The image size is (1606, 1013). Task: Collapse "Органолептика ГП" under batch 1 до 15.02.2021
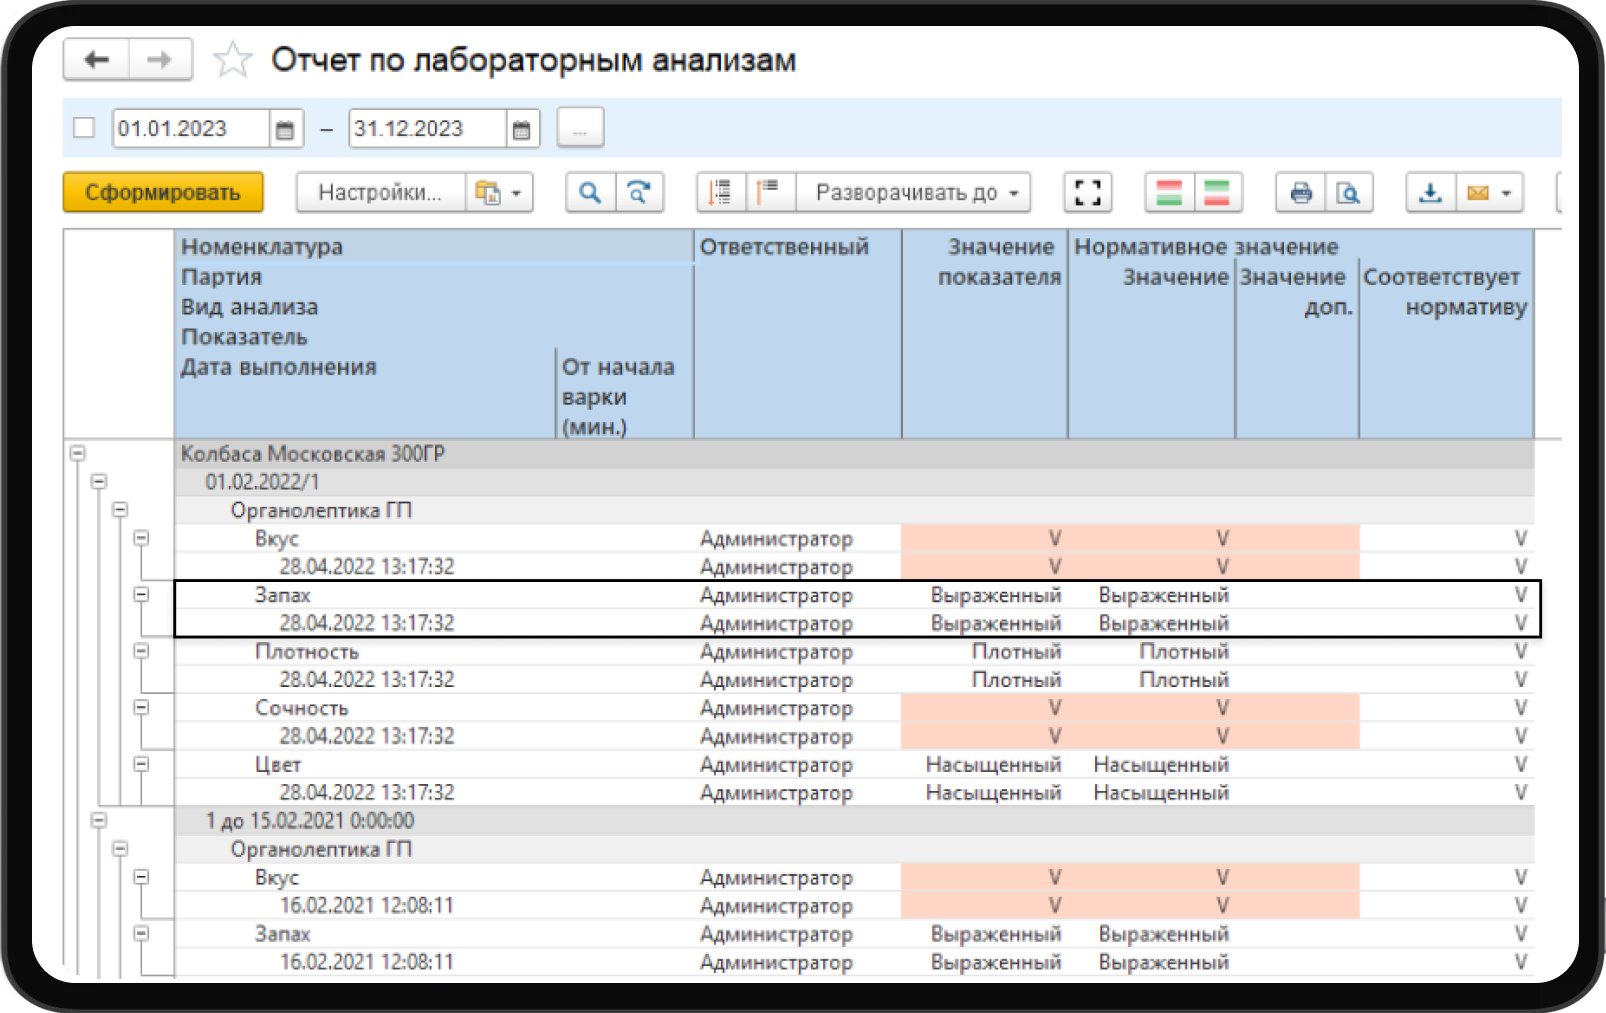[x=120, y=848]
